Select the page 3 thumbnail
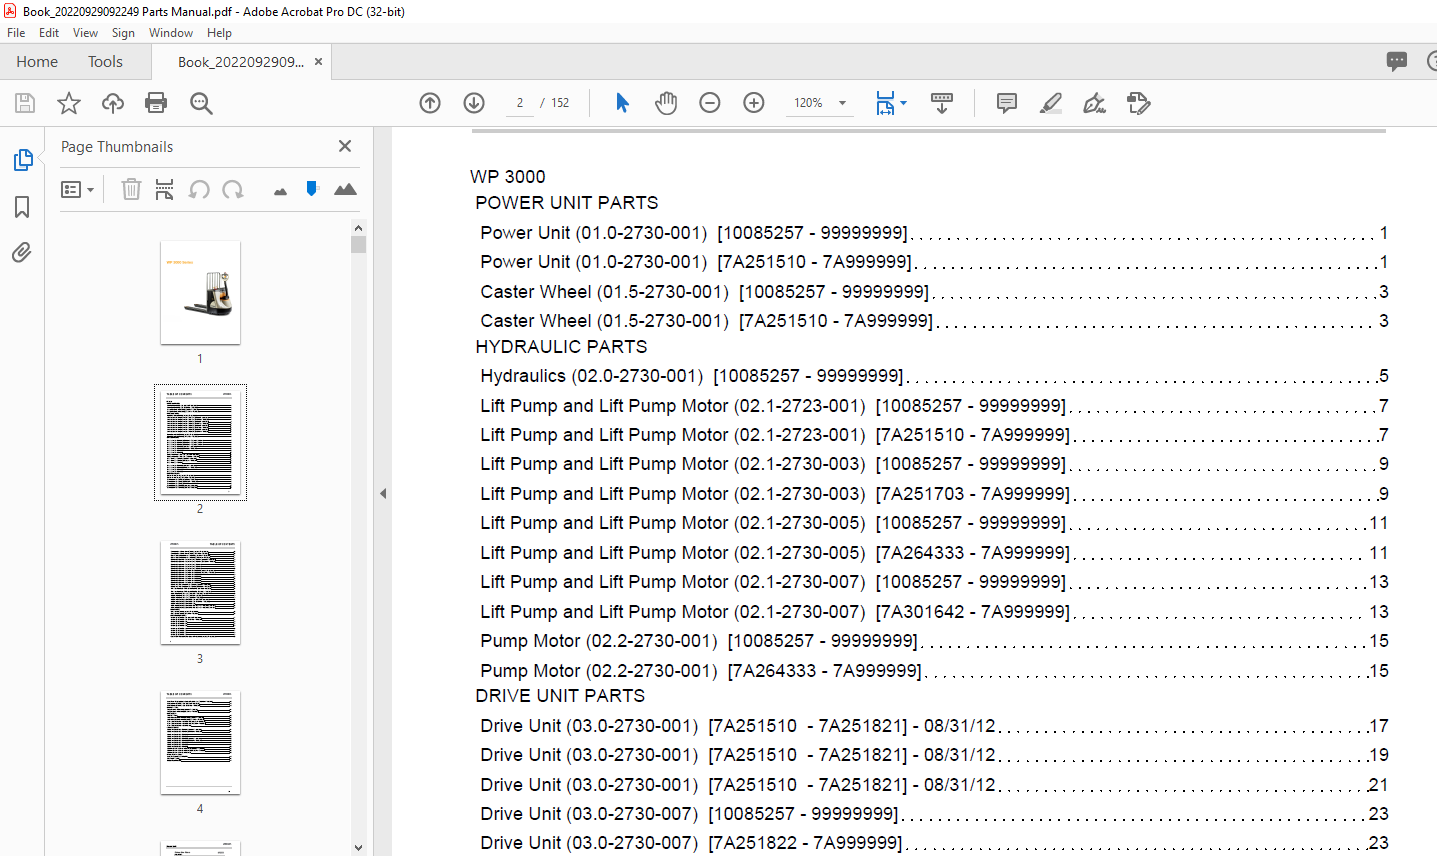1437x856 pixels. (200, 592)
